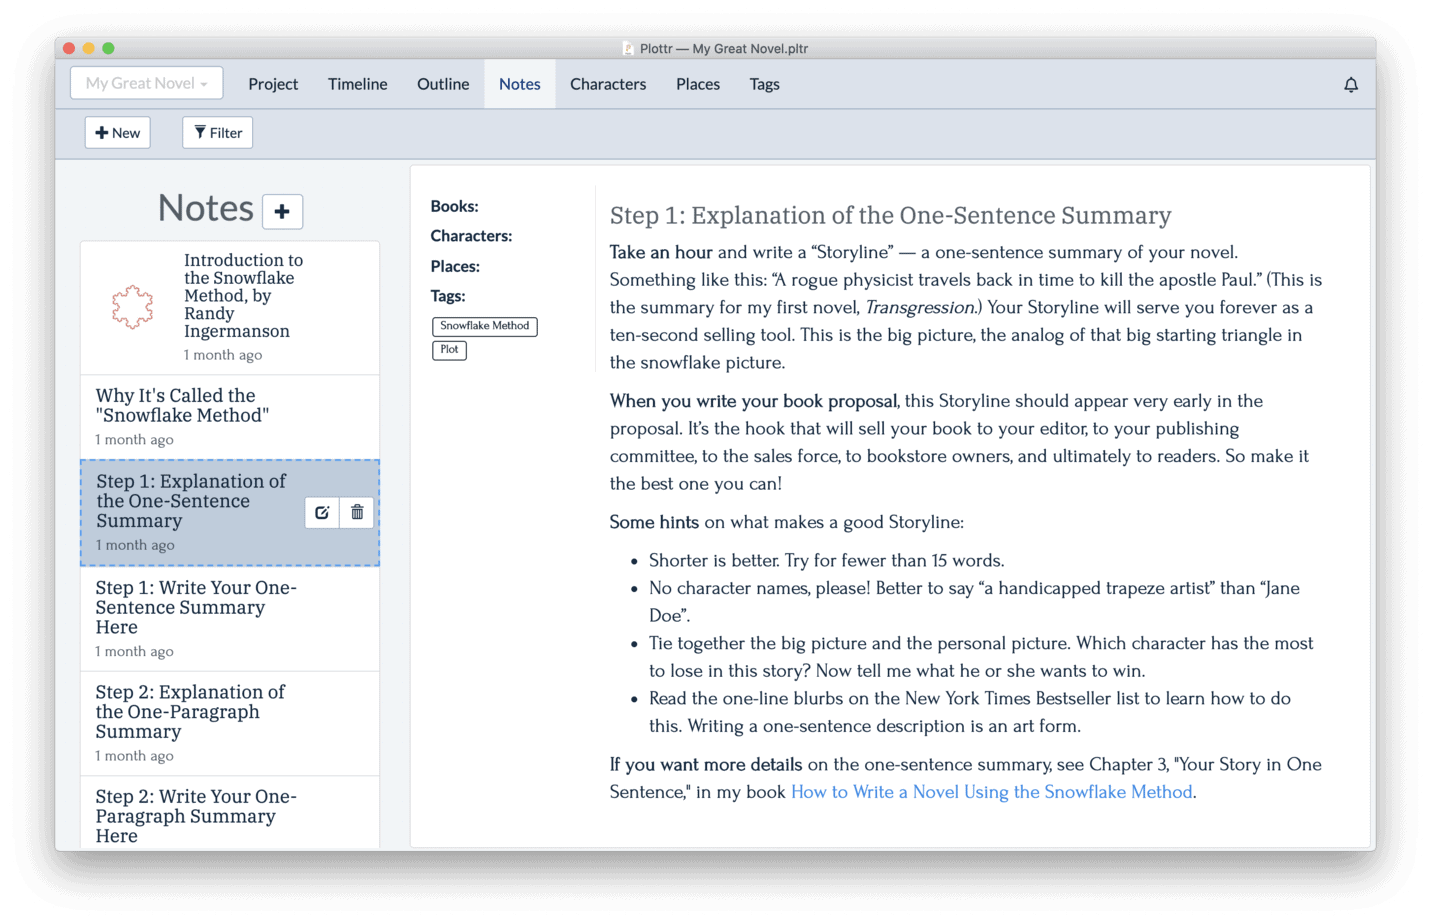
Task: Delete the selected note with trash icon
Action: point(357,512)
